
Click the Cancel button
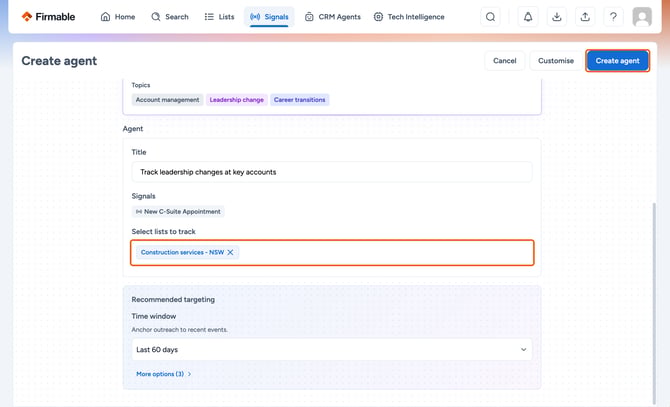pyautogui.click(x=505, y=61)
